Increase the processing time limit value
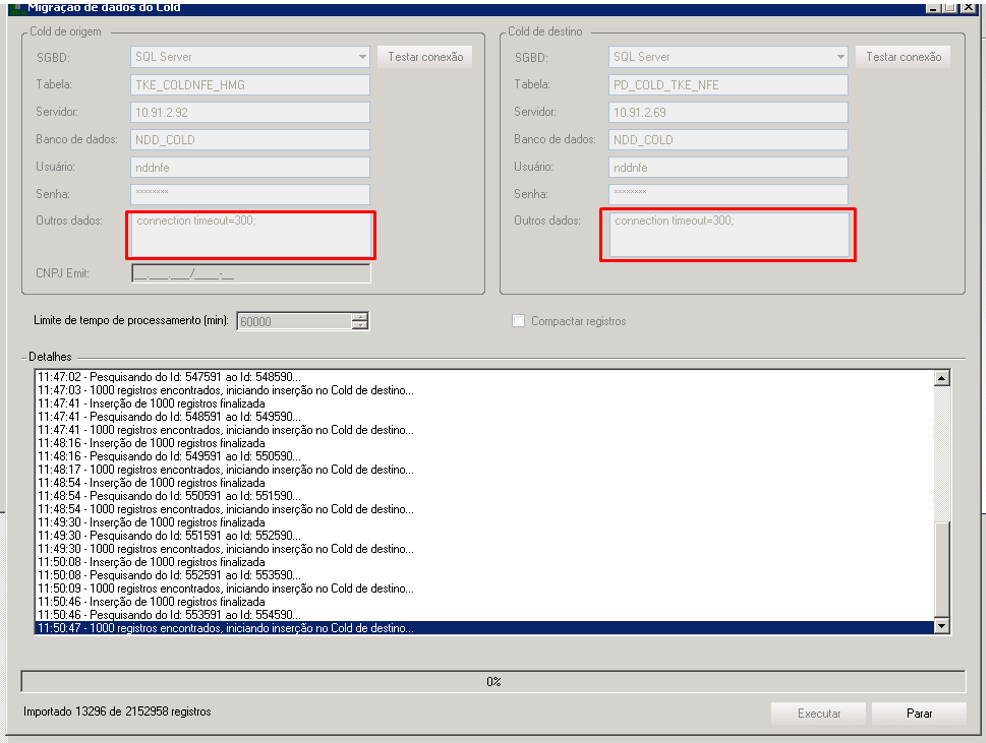This screenshot has height=743, width=986. coord(360,316)
